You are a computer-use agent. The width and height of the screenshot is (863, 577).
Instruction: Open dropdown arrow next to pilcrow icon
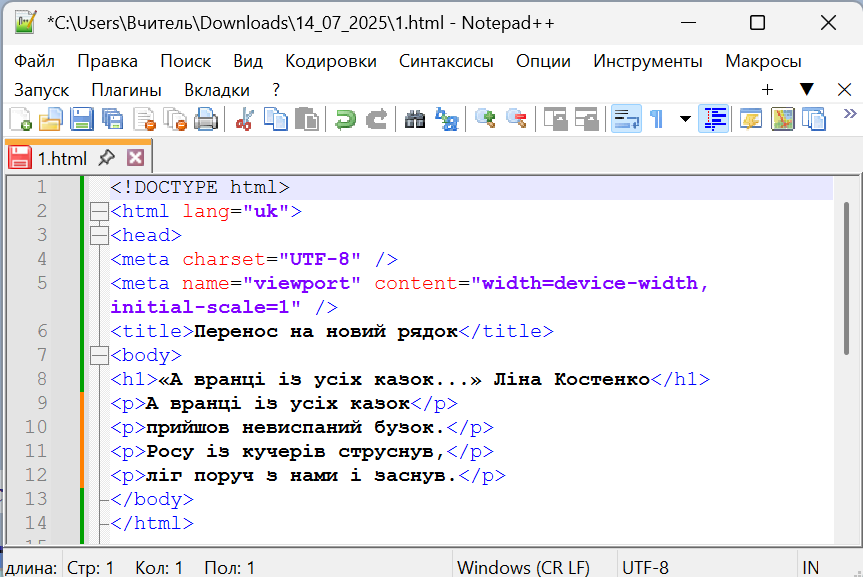pyautogui.click(x=685, y=120)
